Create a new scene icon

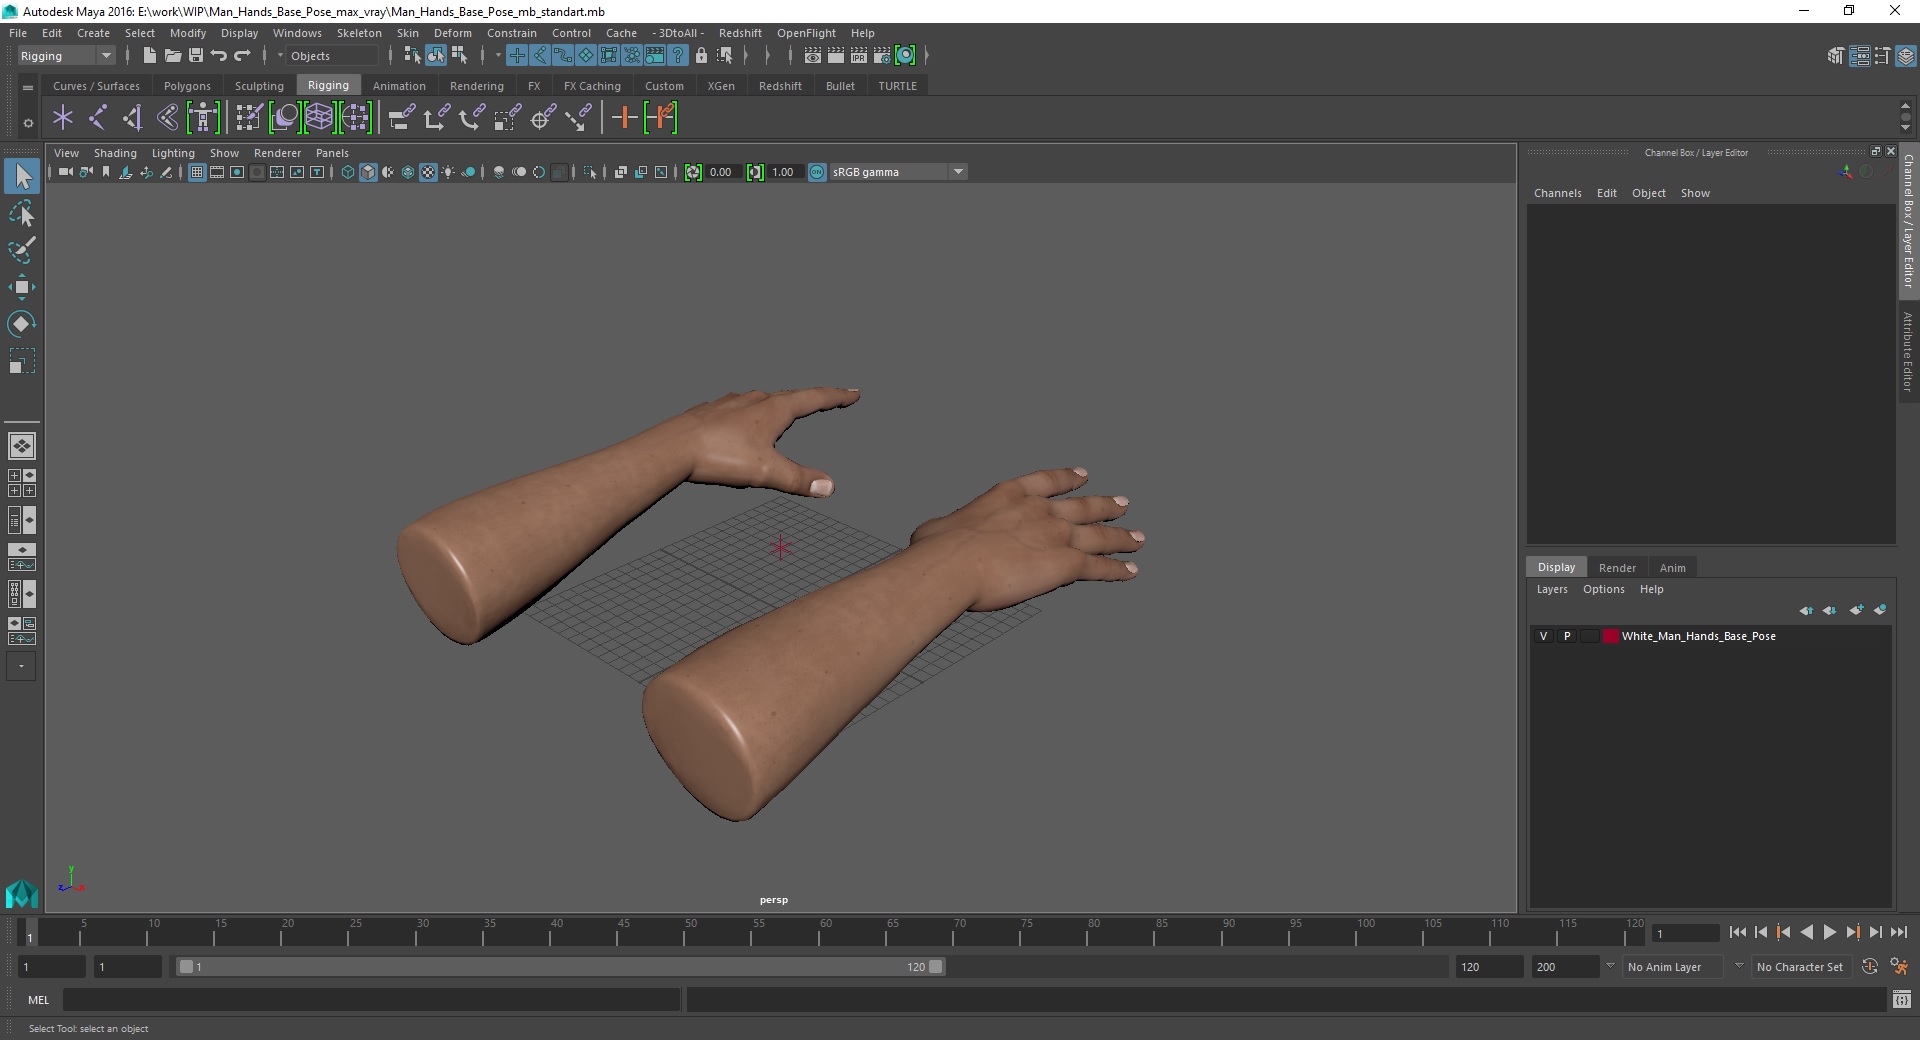pos(149,56)
